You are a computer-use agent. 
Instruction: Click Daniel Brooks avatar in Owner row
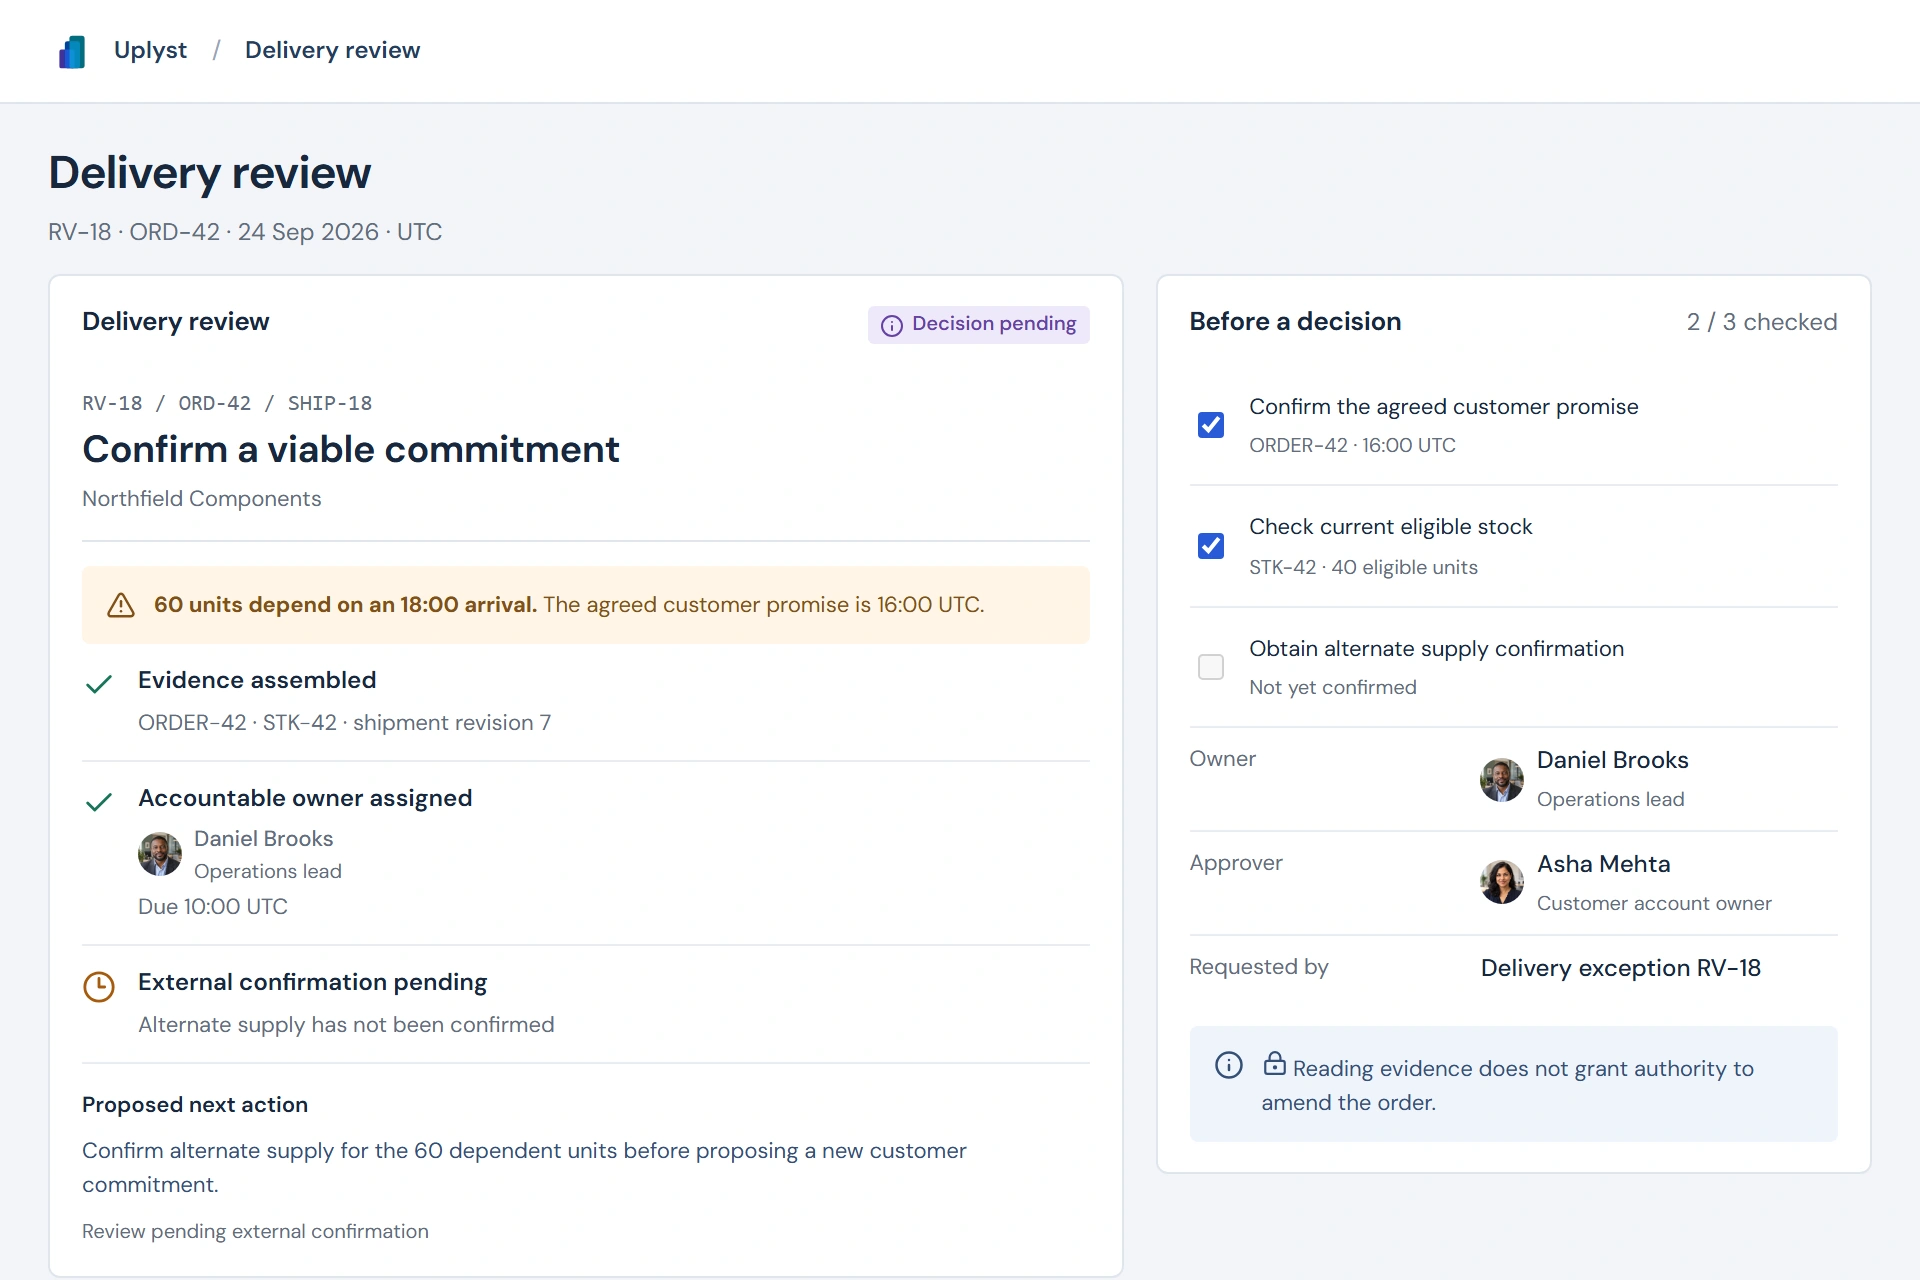point(1502,780)
